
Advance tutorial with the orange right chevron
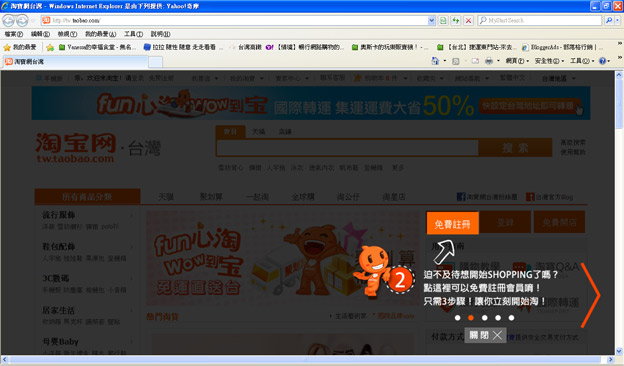coord(591,295)
